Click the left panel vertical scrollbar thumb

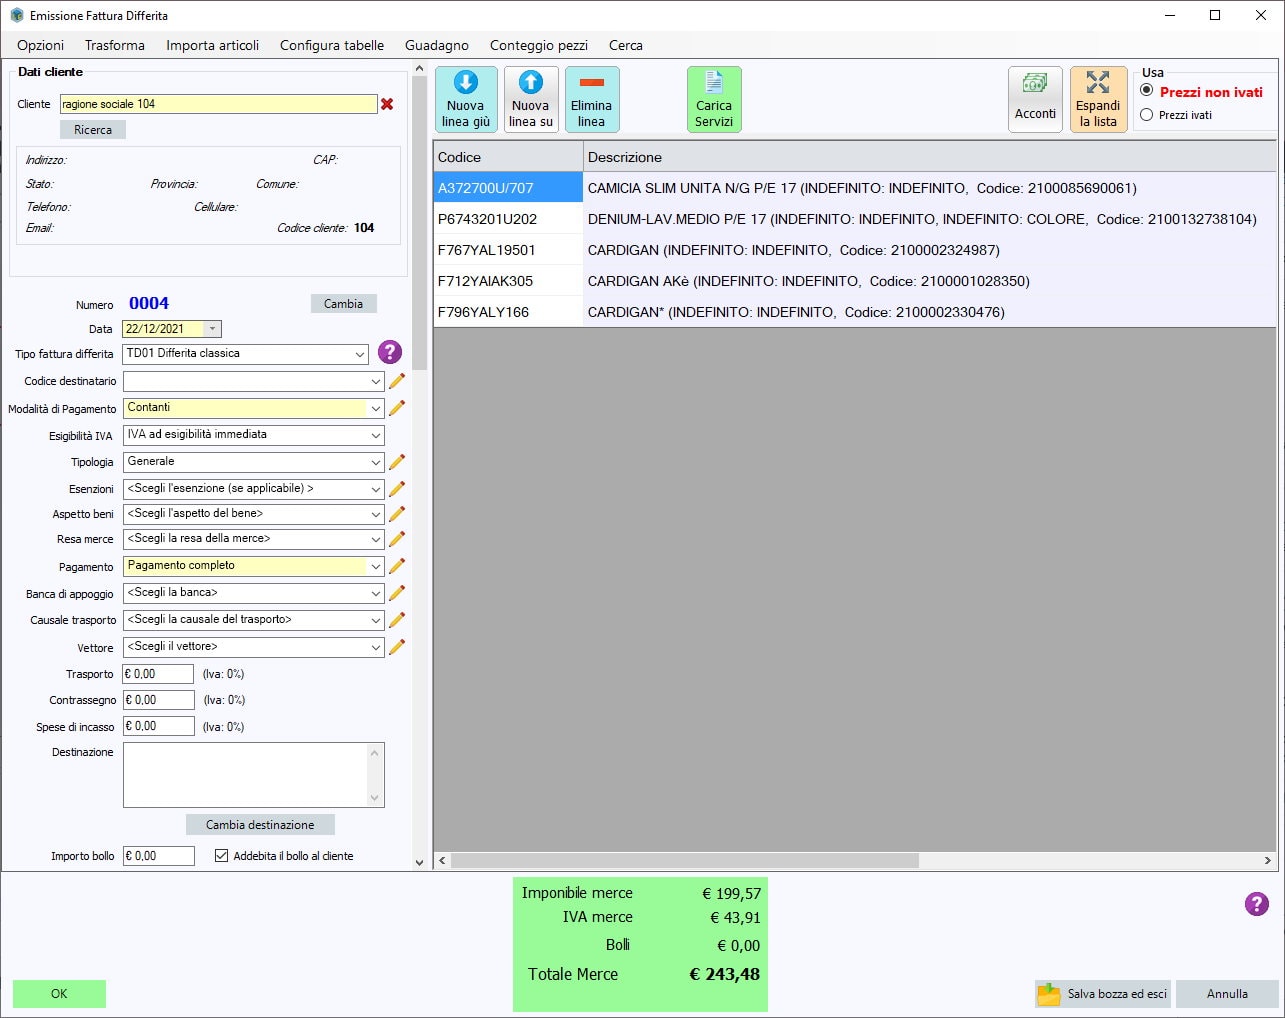pos(420,222)
